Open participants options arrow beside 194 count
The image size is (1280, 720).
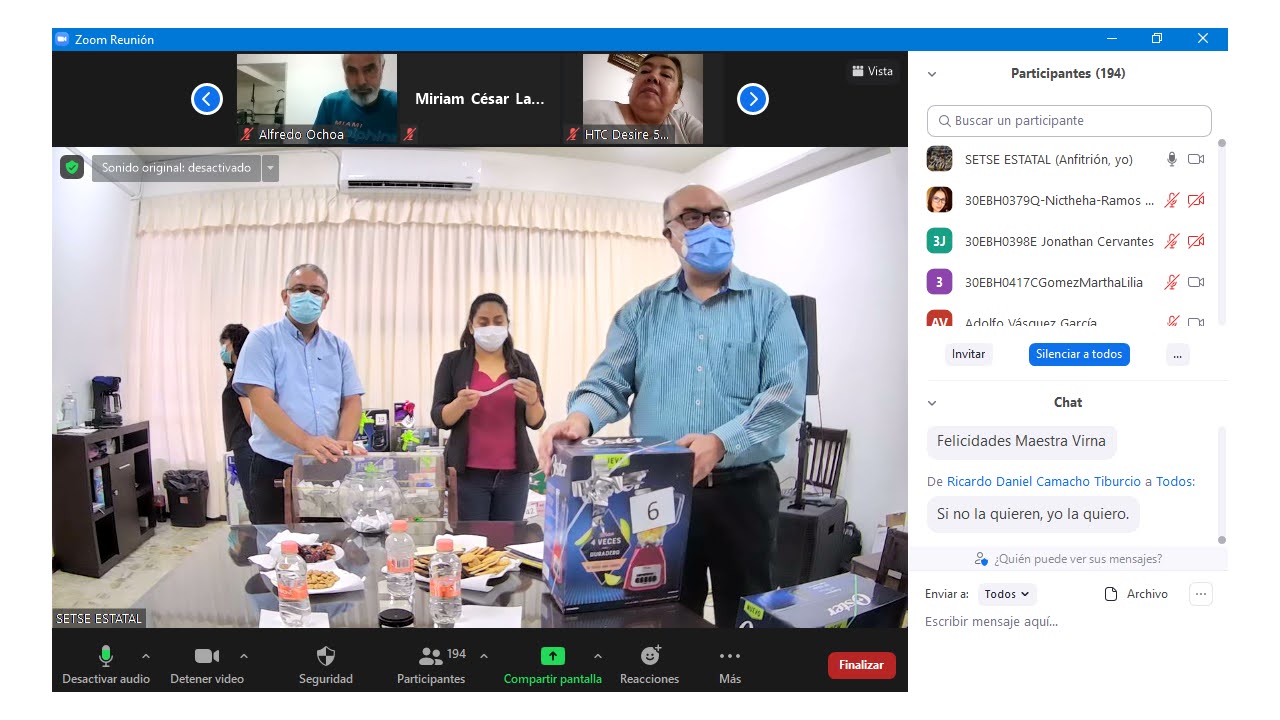click(x=484, y=656)
